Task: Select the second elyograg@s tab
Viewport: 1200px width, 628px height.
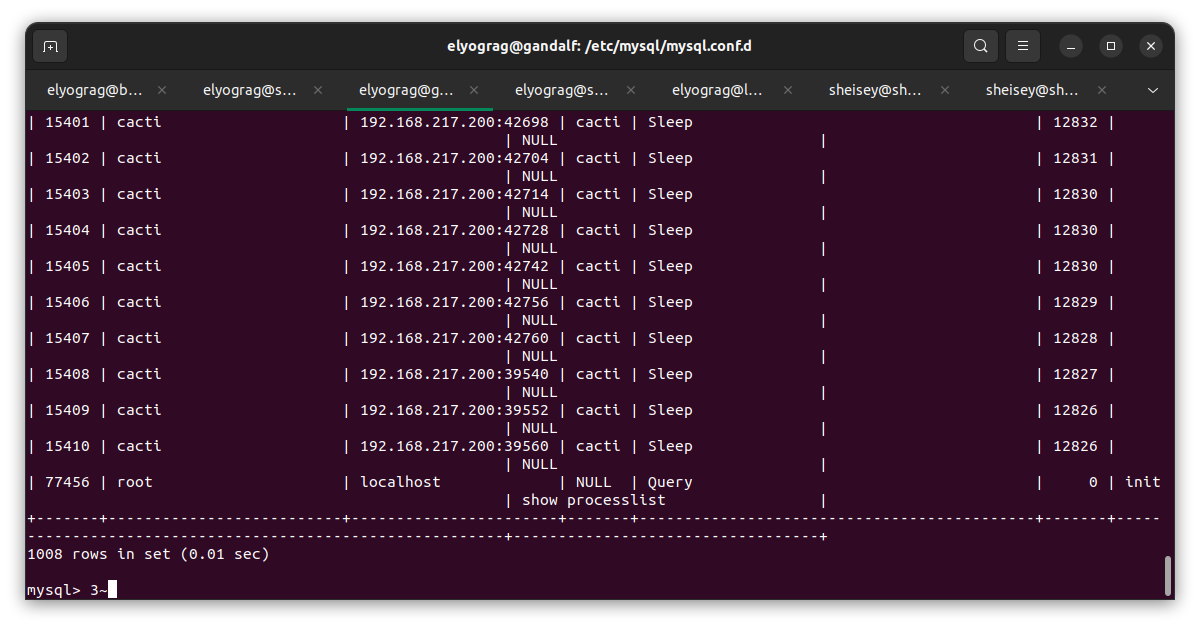Action: click(250, 89)
